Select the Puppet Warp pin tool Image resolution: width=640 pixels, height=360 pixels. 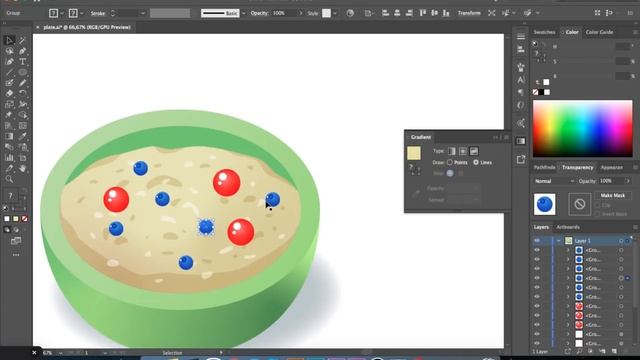point(9,115)
